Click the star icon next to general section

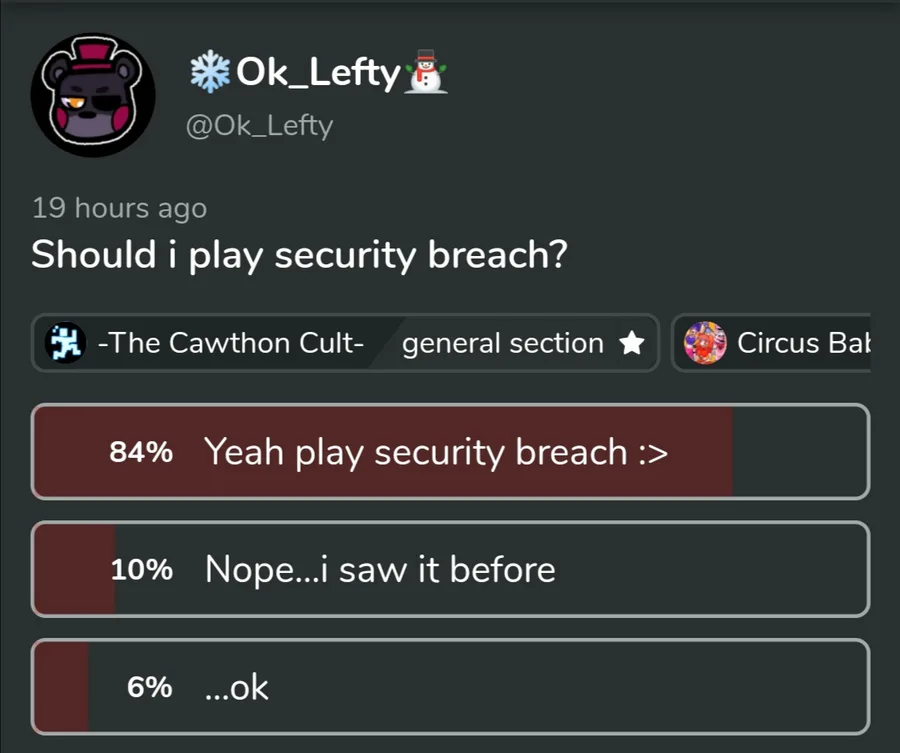tap(631, 344)
